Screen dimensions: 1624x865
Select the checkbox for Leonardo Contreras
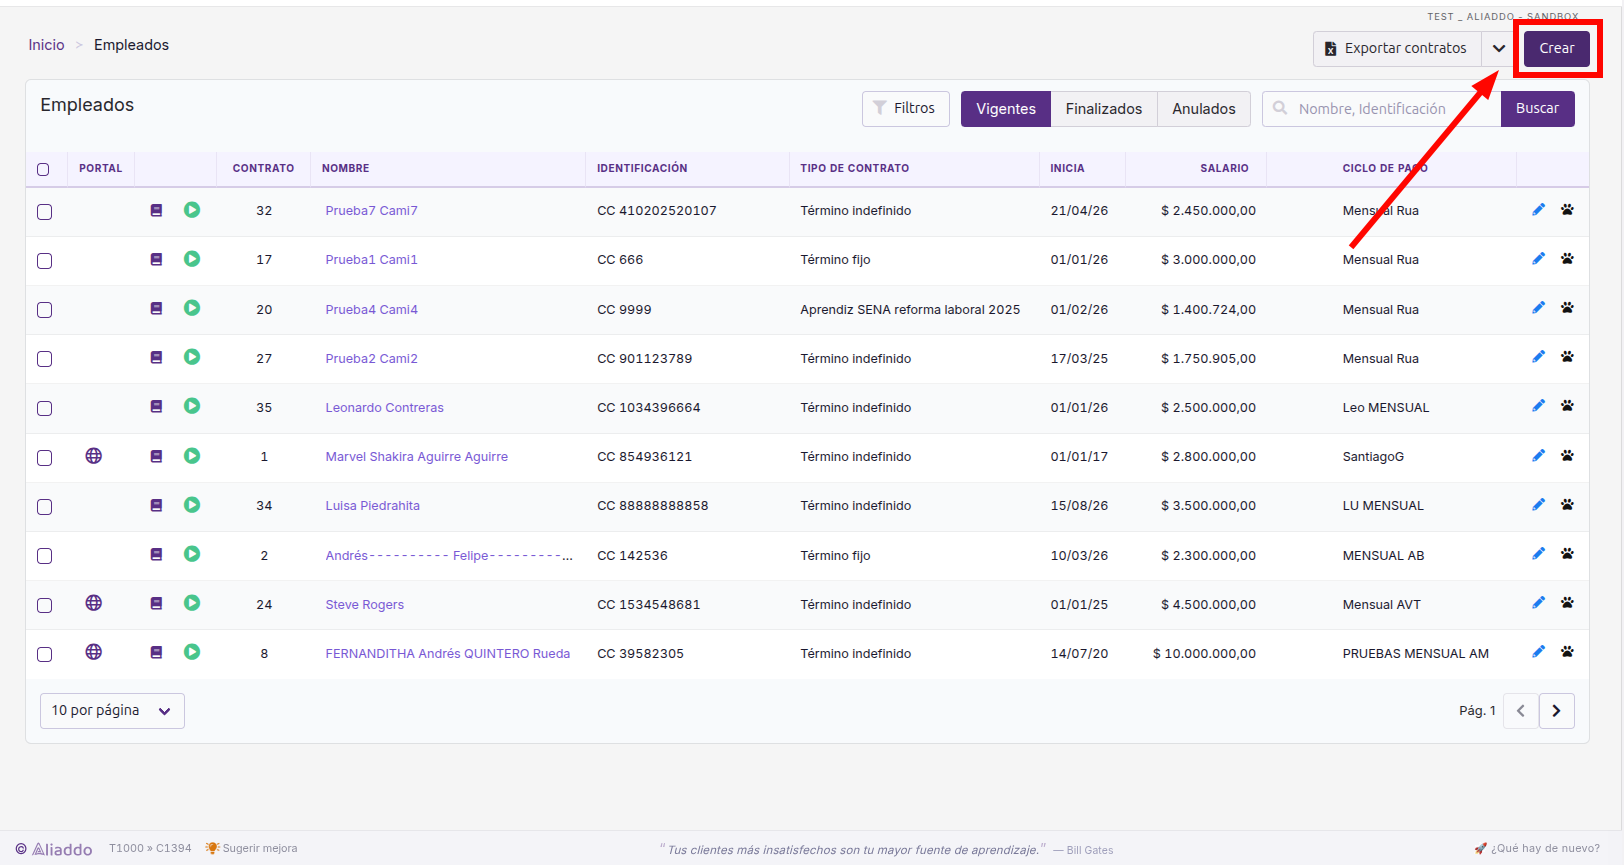pos(44,408)
